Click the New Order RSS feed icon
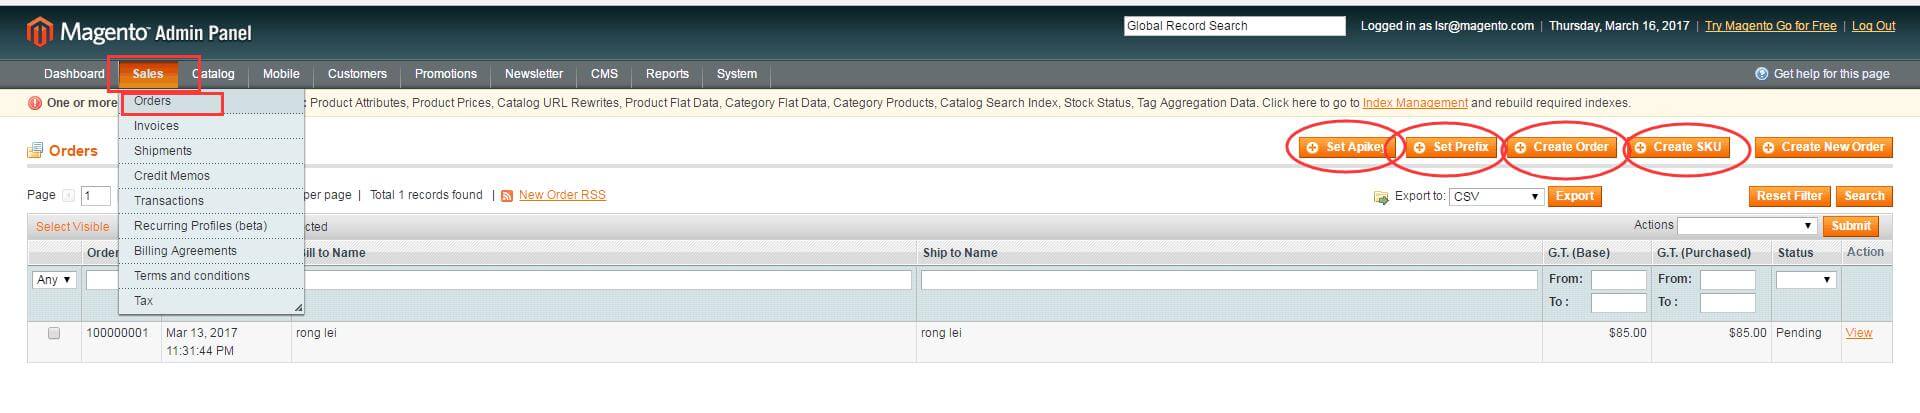The image size is (1920, 413). (507, 196)
